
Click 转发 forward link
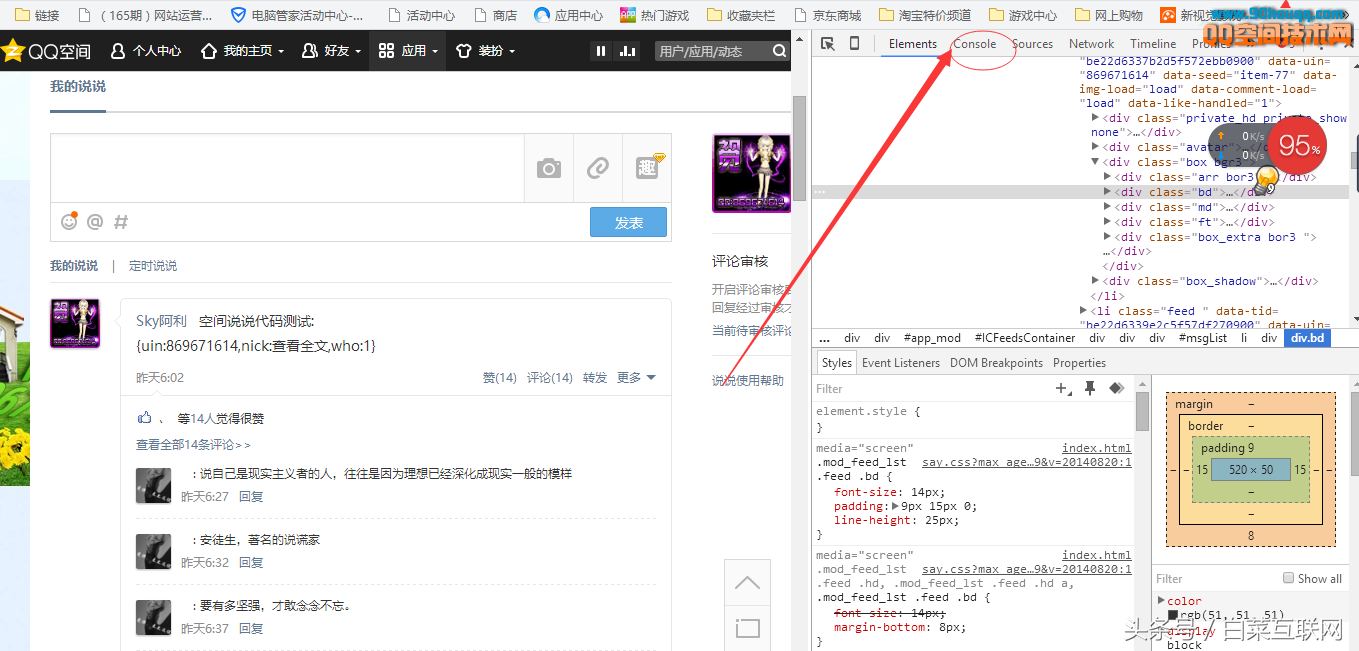point(595,378)
